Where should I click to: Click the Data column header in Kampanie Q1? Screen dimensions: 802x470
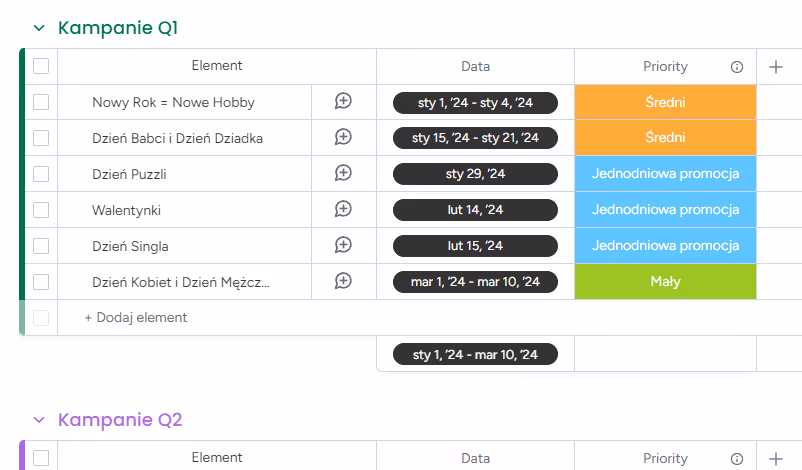476,66
